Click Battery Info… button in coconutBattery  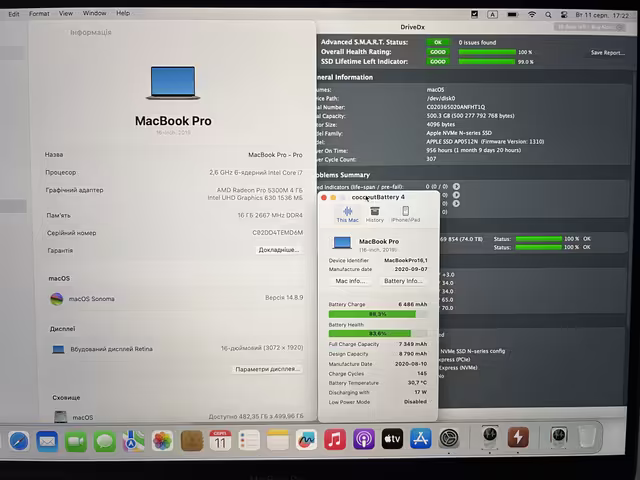pos(403,281)
